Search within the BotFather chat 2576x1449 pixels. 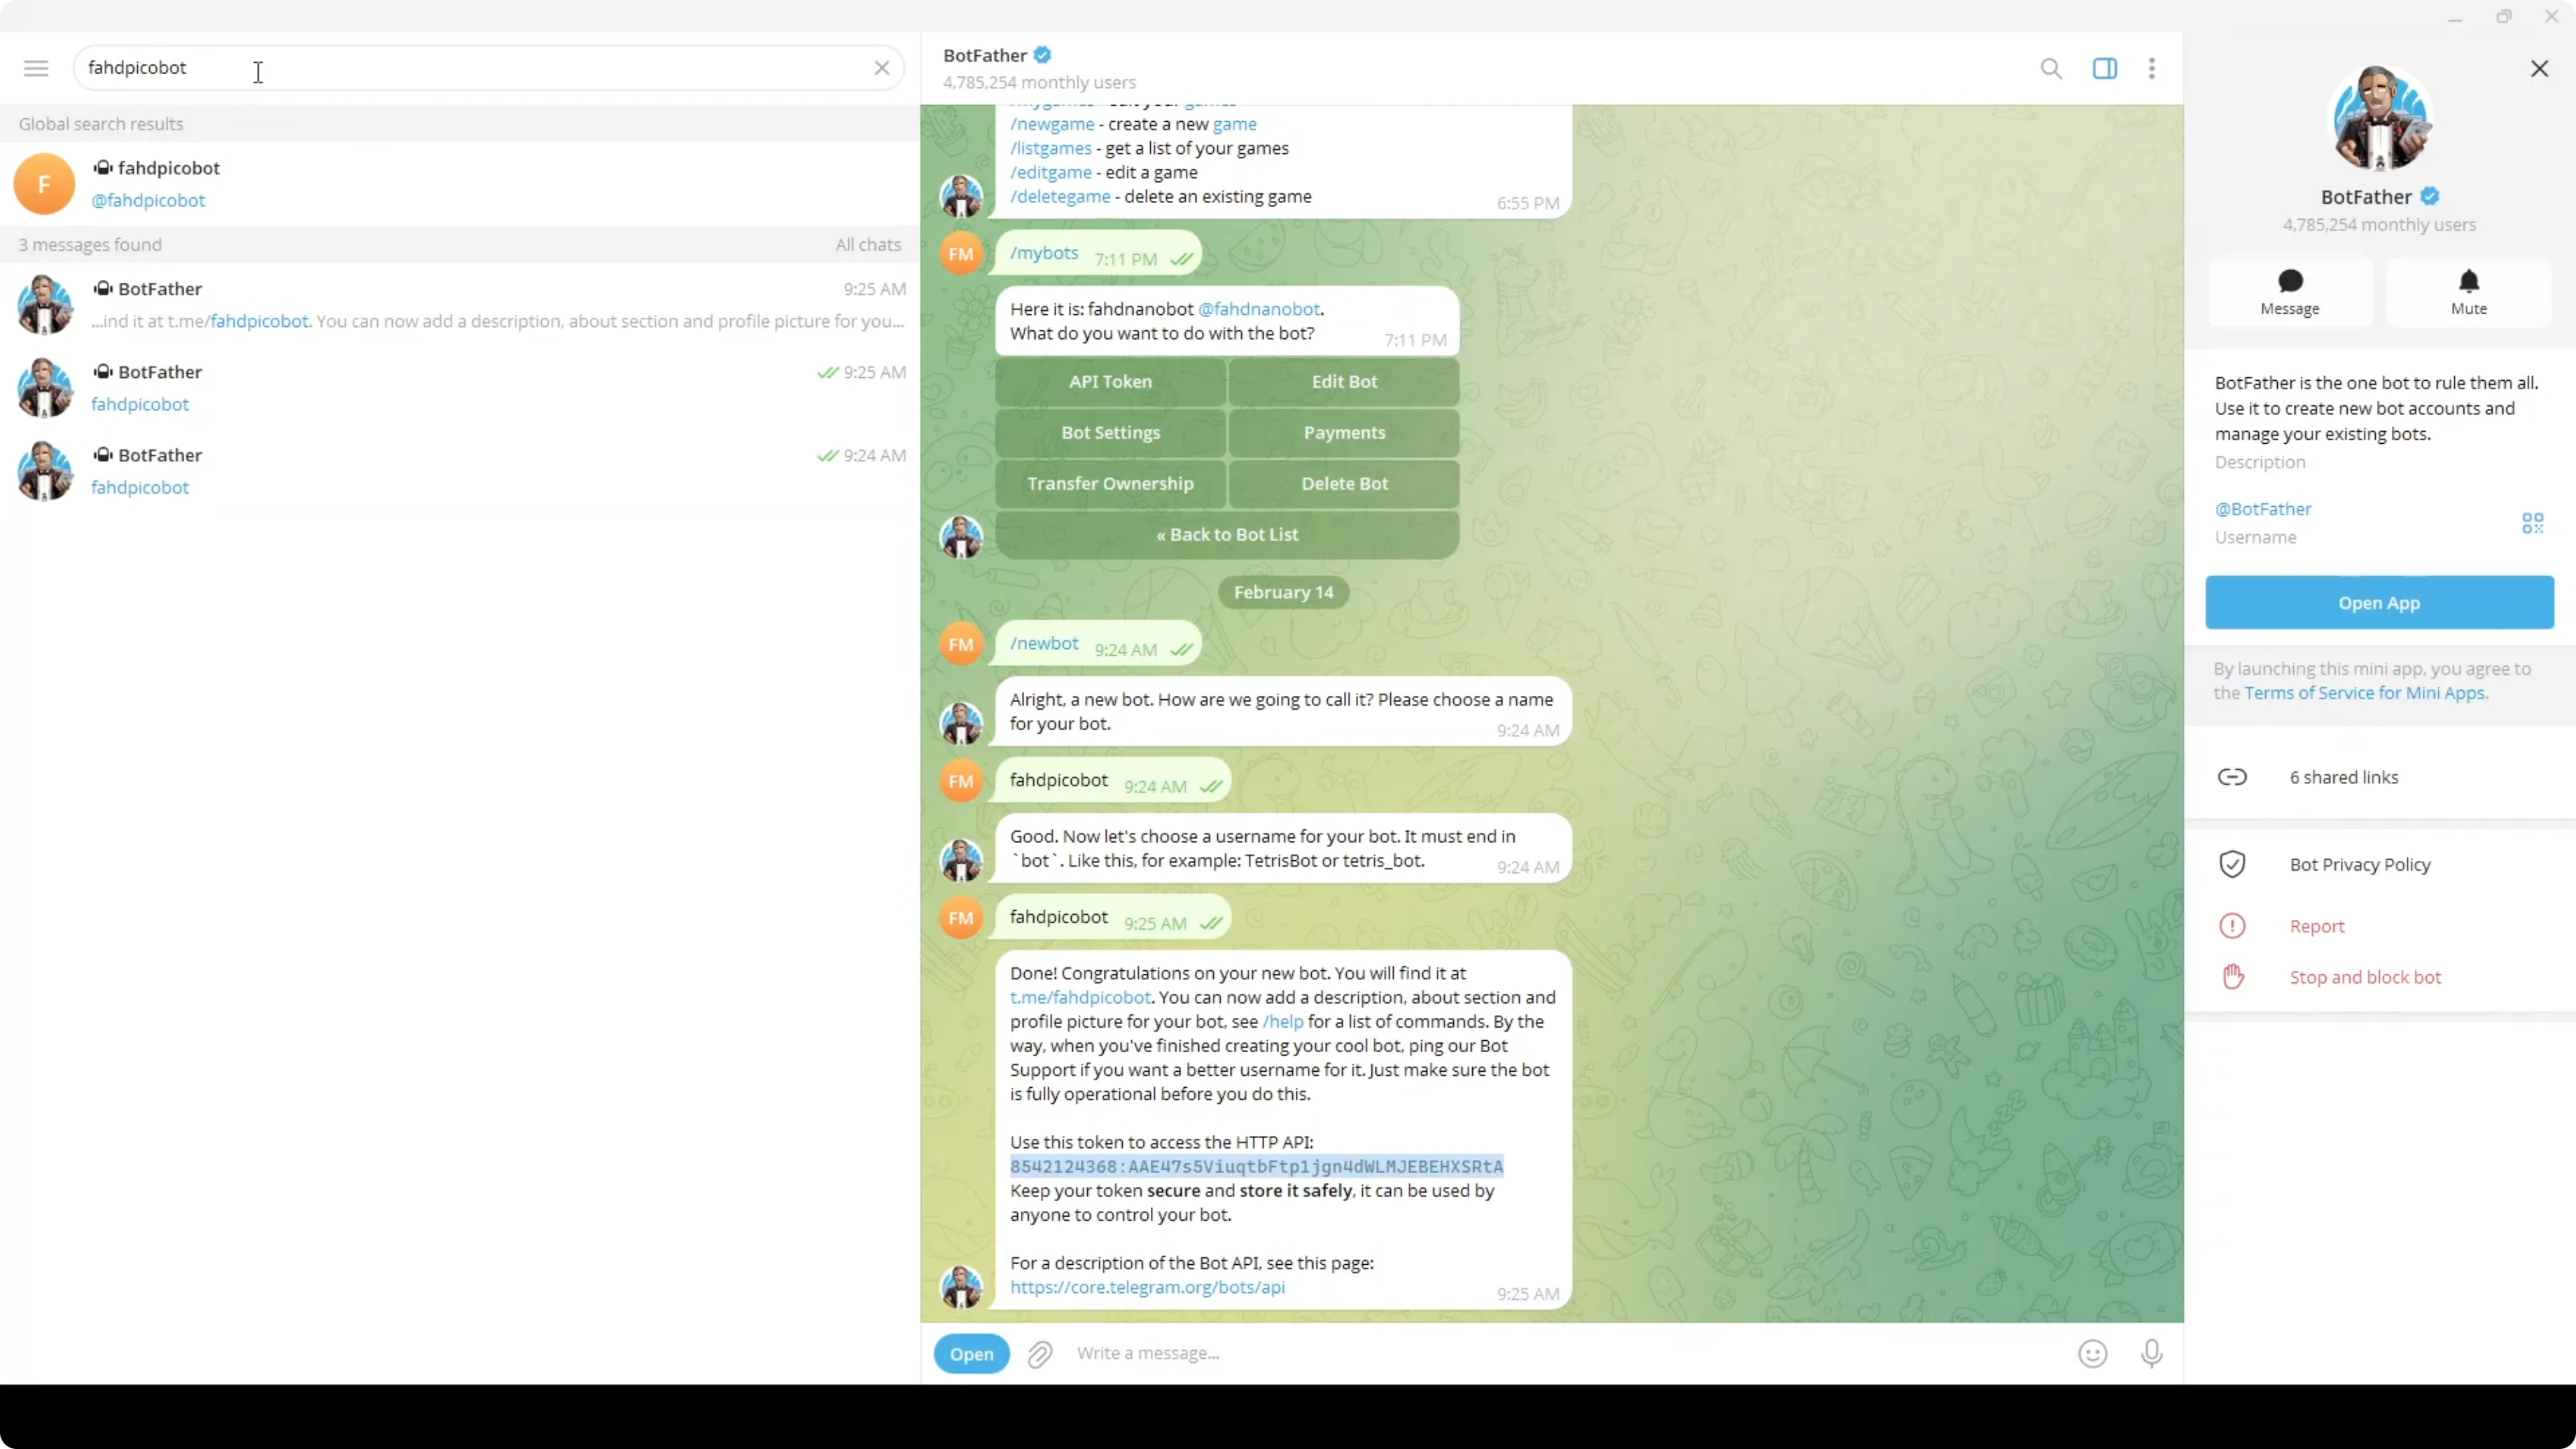(x=2050, y=68)
